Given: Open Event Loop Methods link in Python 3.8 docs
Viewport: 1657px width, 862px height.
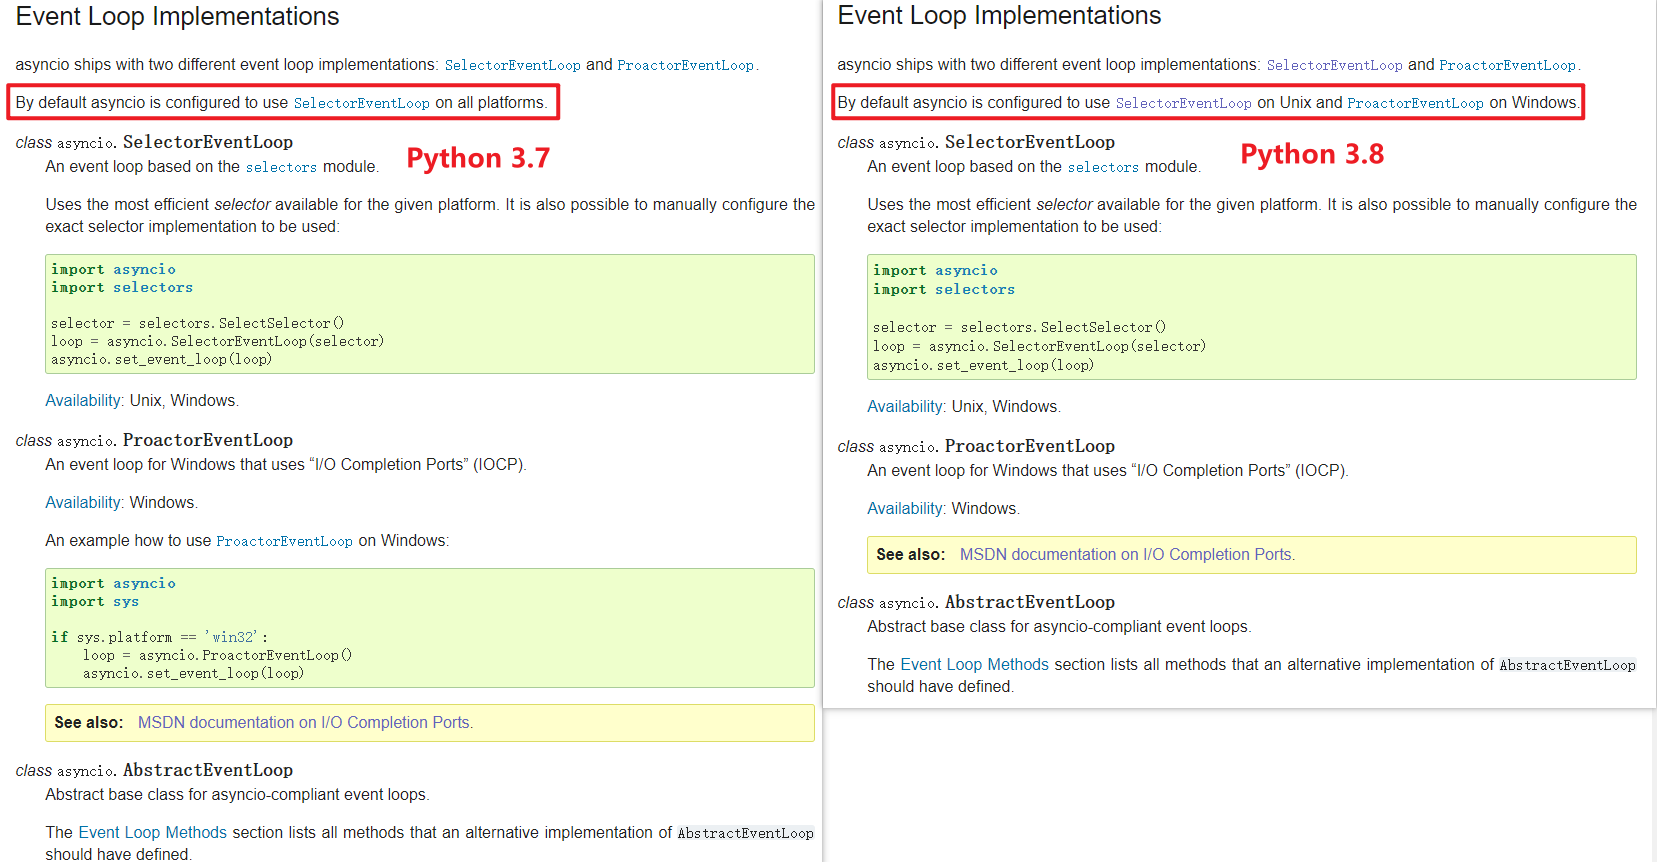Looking at the screenshot, I should click(974, 664).
